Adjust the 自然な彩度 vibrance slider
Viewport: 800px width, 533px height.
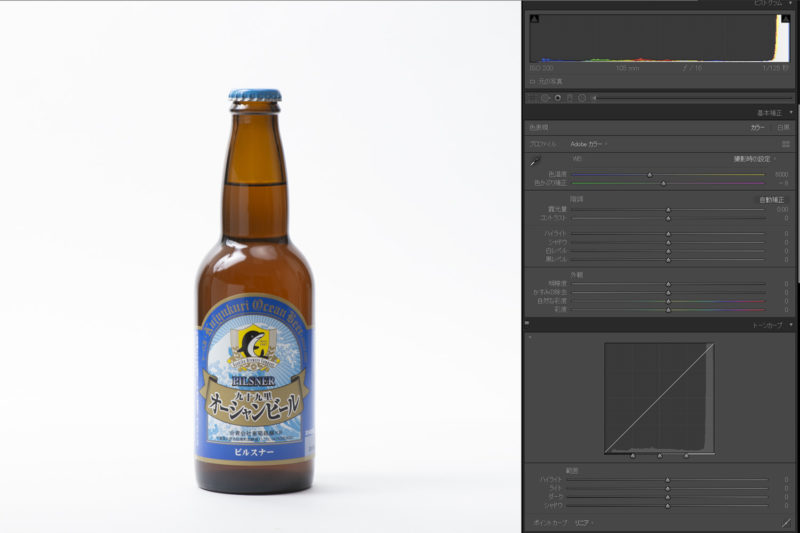668,301
